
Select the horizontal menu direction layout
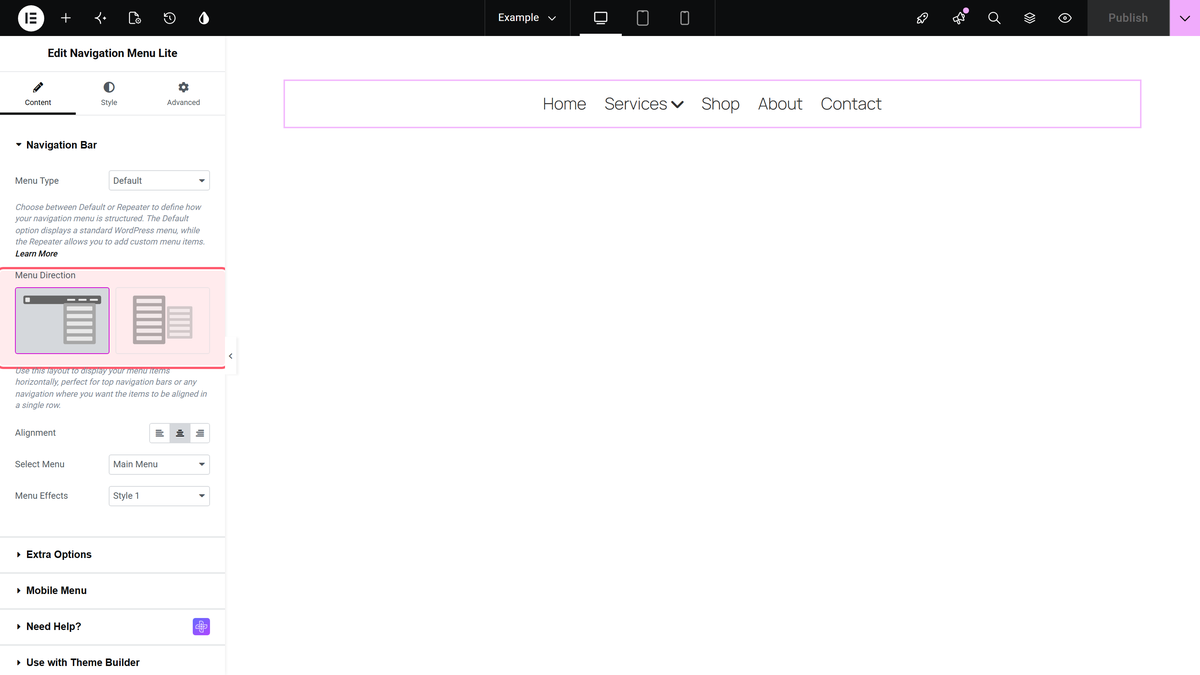pyautogui.click(x=62, y=320)
